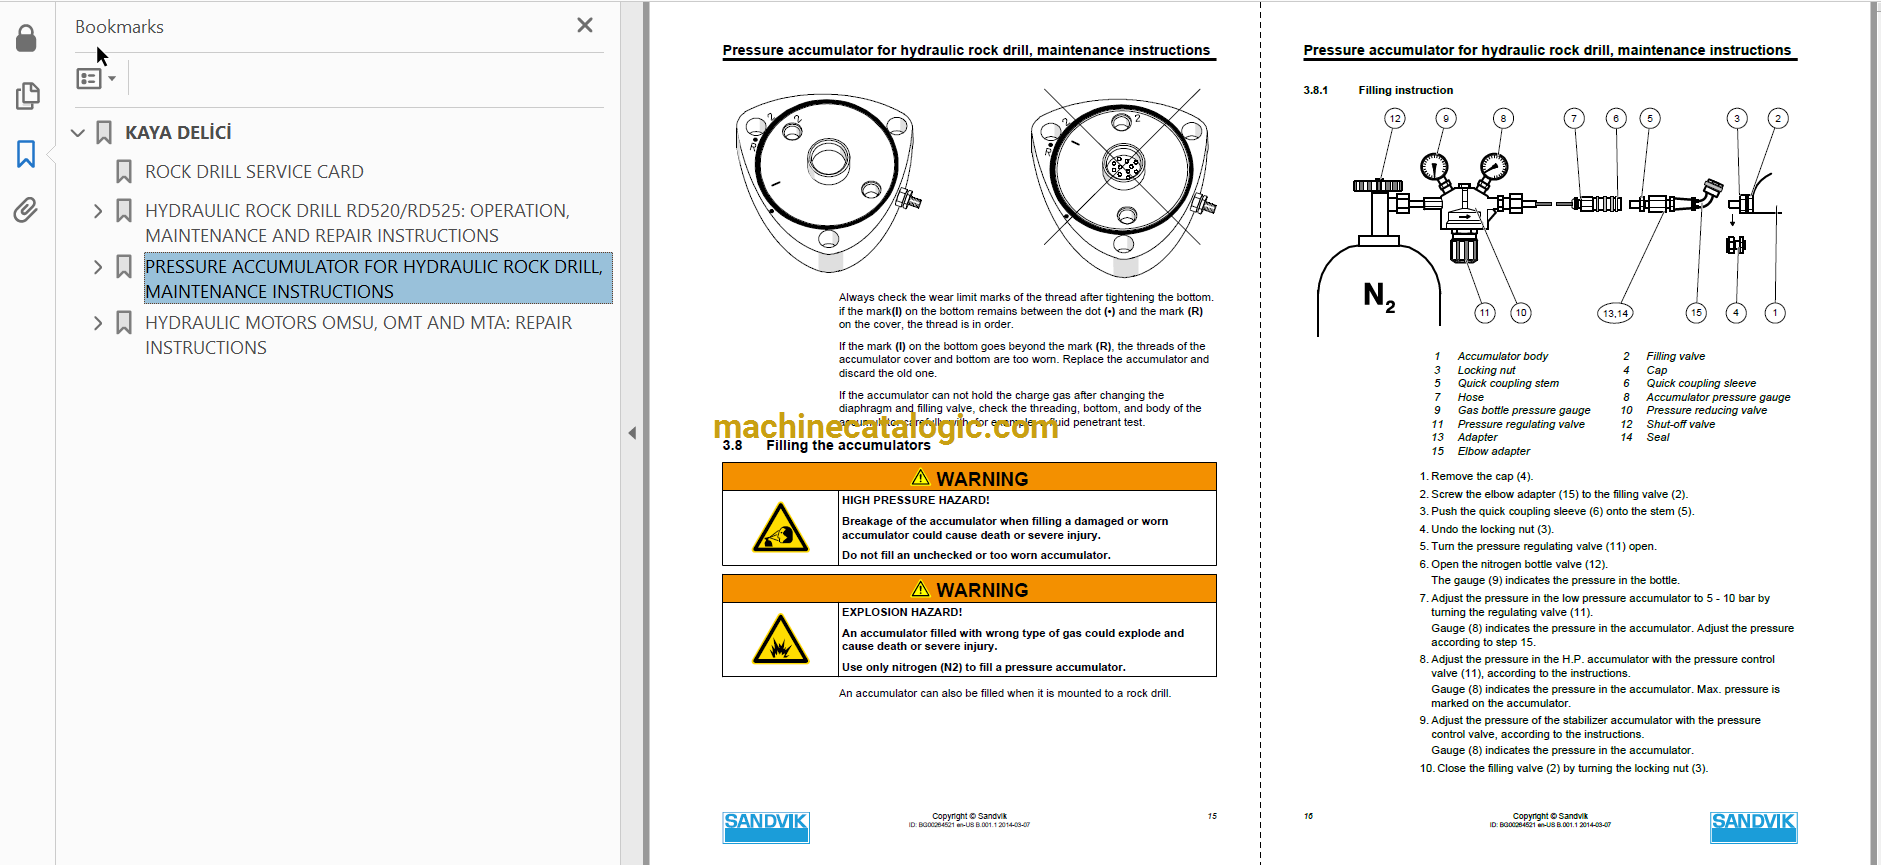Click bookmark icon beside Hydraulic Rock Drill RD520
Viewport: 1881px width, 865px height.
[x=124, y=211]
